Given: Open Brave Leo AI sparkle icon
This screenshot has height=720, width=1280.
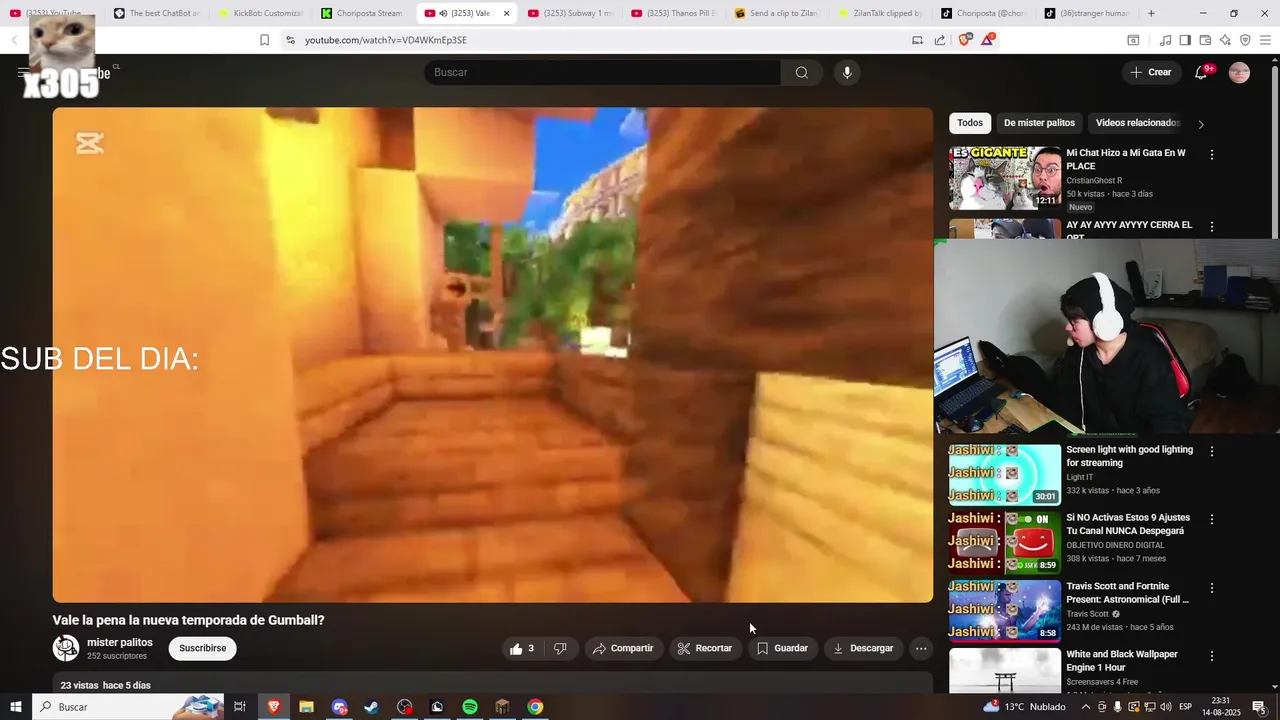Looking at the screenshot, I should coord(1225,40).
